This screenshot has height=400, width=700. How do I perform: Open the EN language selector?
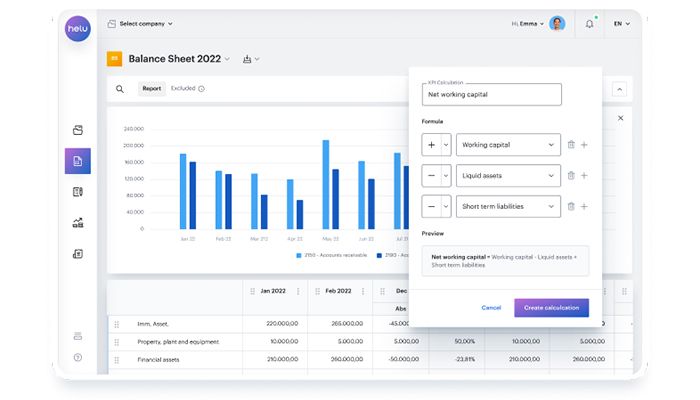621,23
